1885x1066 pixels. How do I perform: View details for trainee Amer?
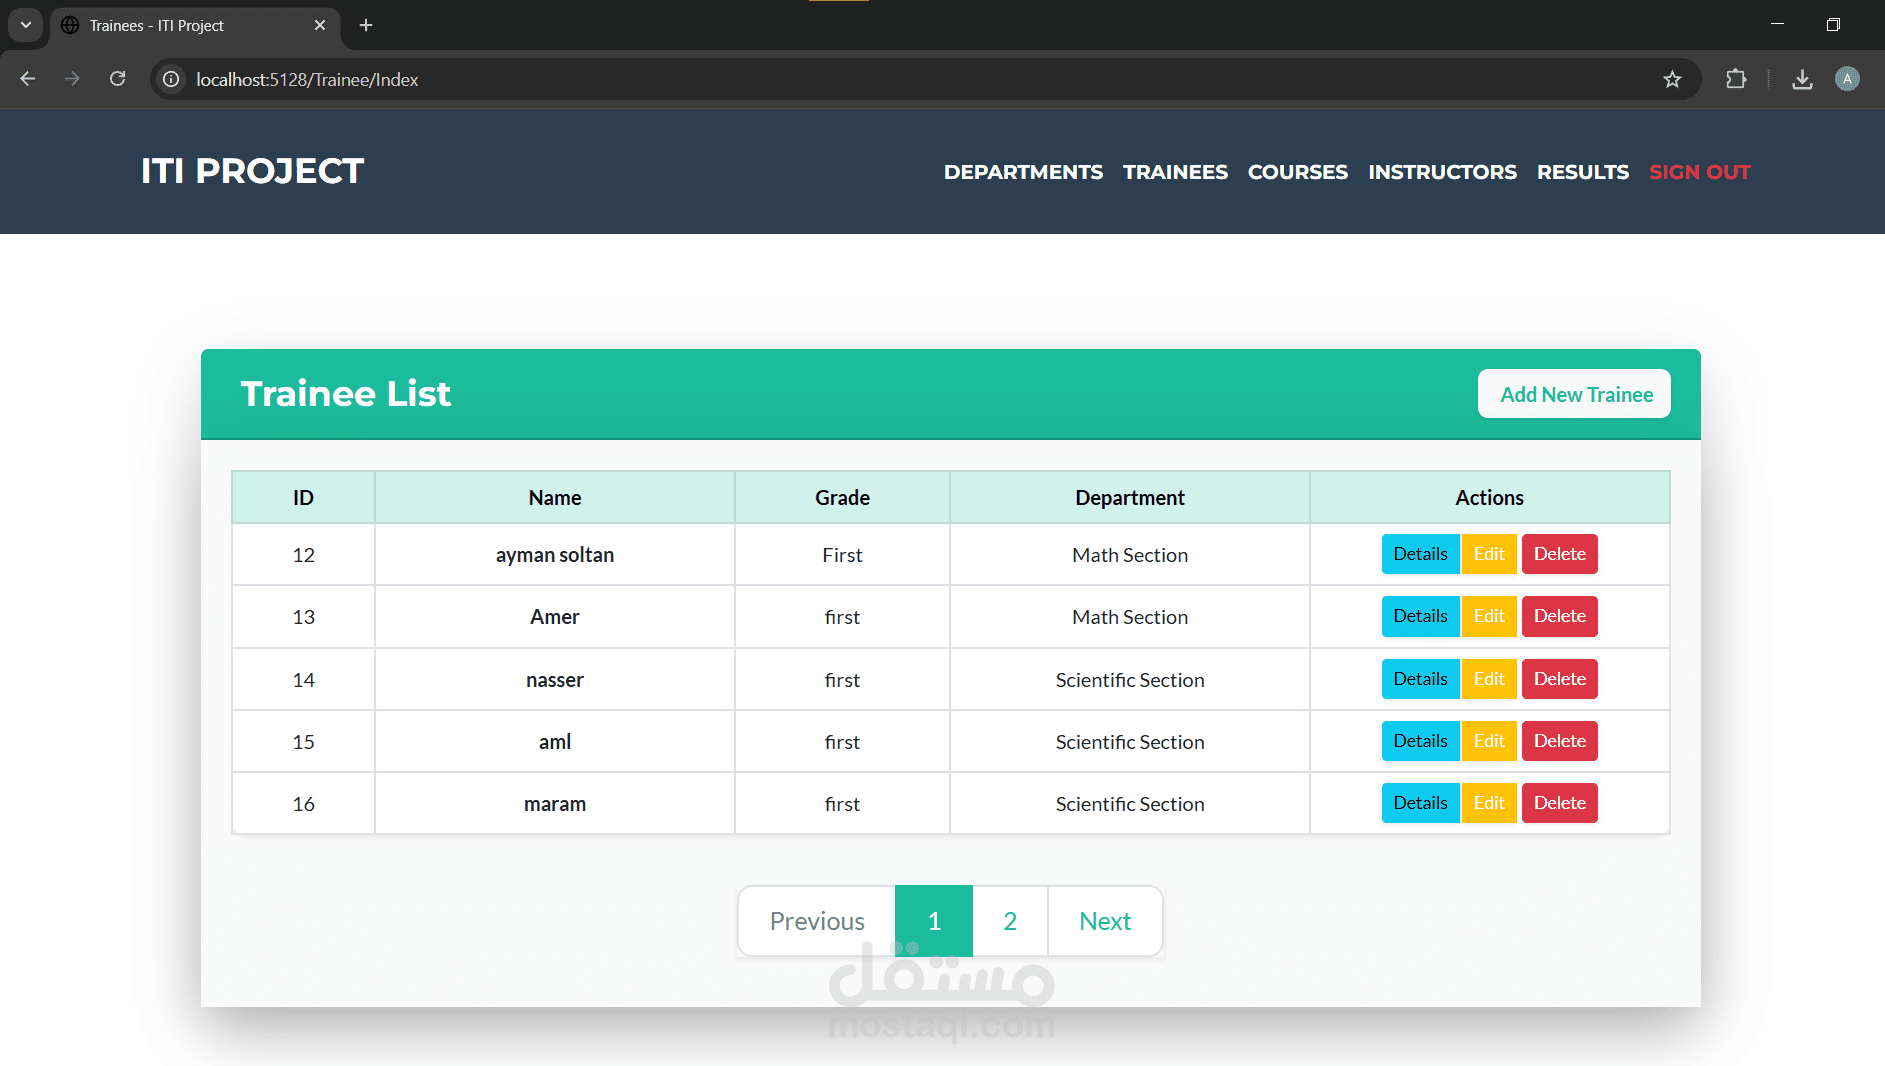pyautogui.click(x=1420, y=616)
